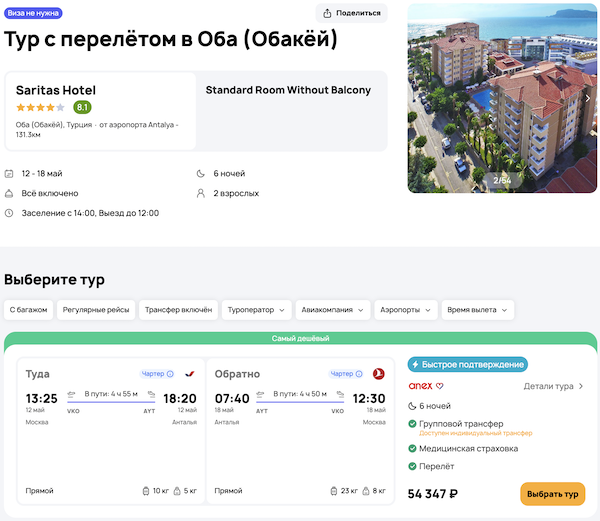Viewport: 600px width, 521px height.
Task: Open the «Время вылета» dropdown
Action: 477,310
